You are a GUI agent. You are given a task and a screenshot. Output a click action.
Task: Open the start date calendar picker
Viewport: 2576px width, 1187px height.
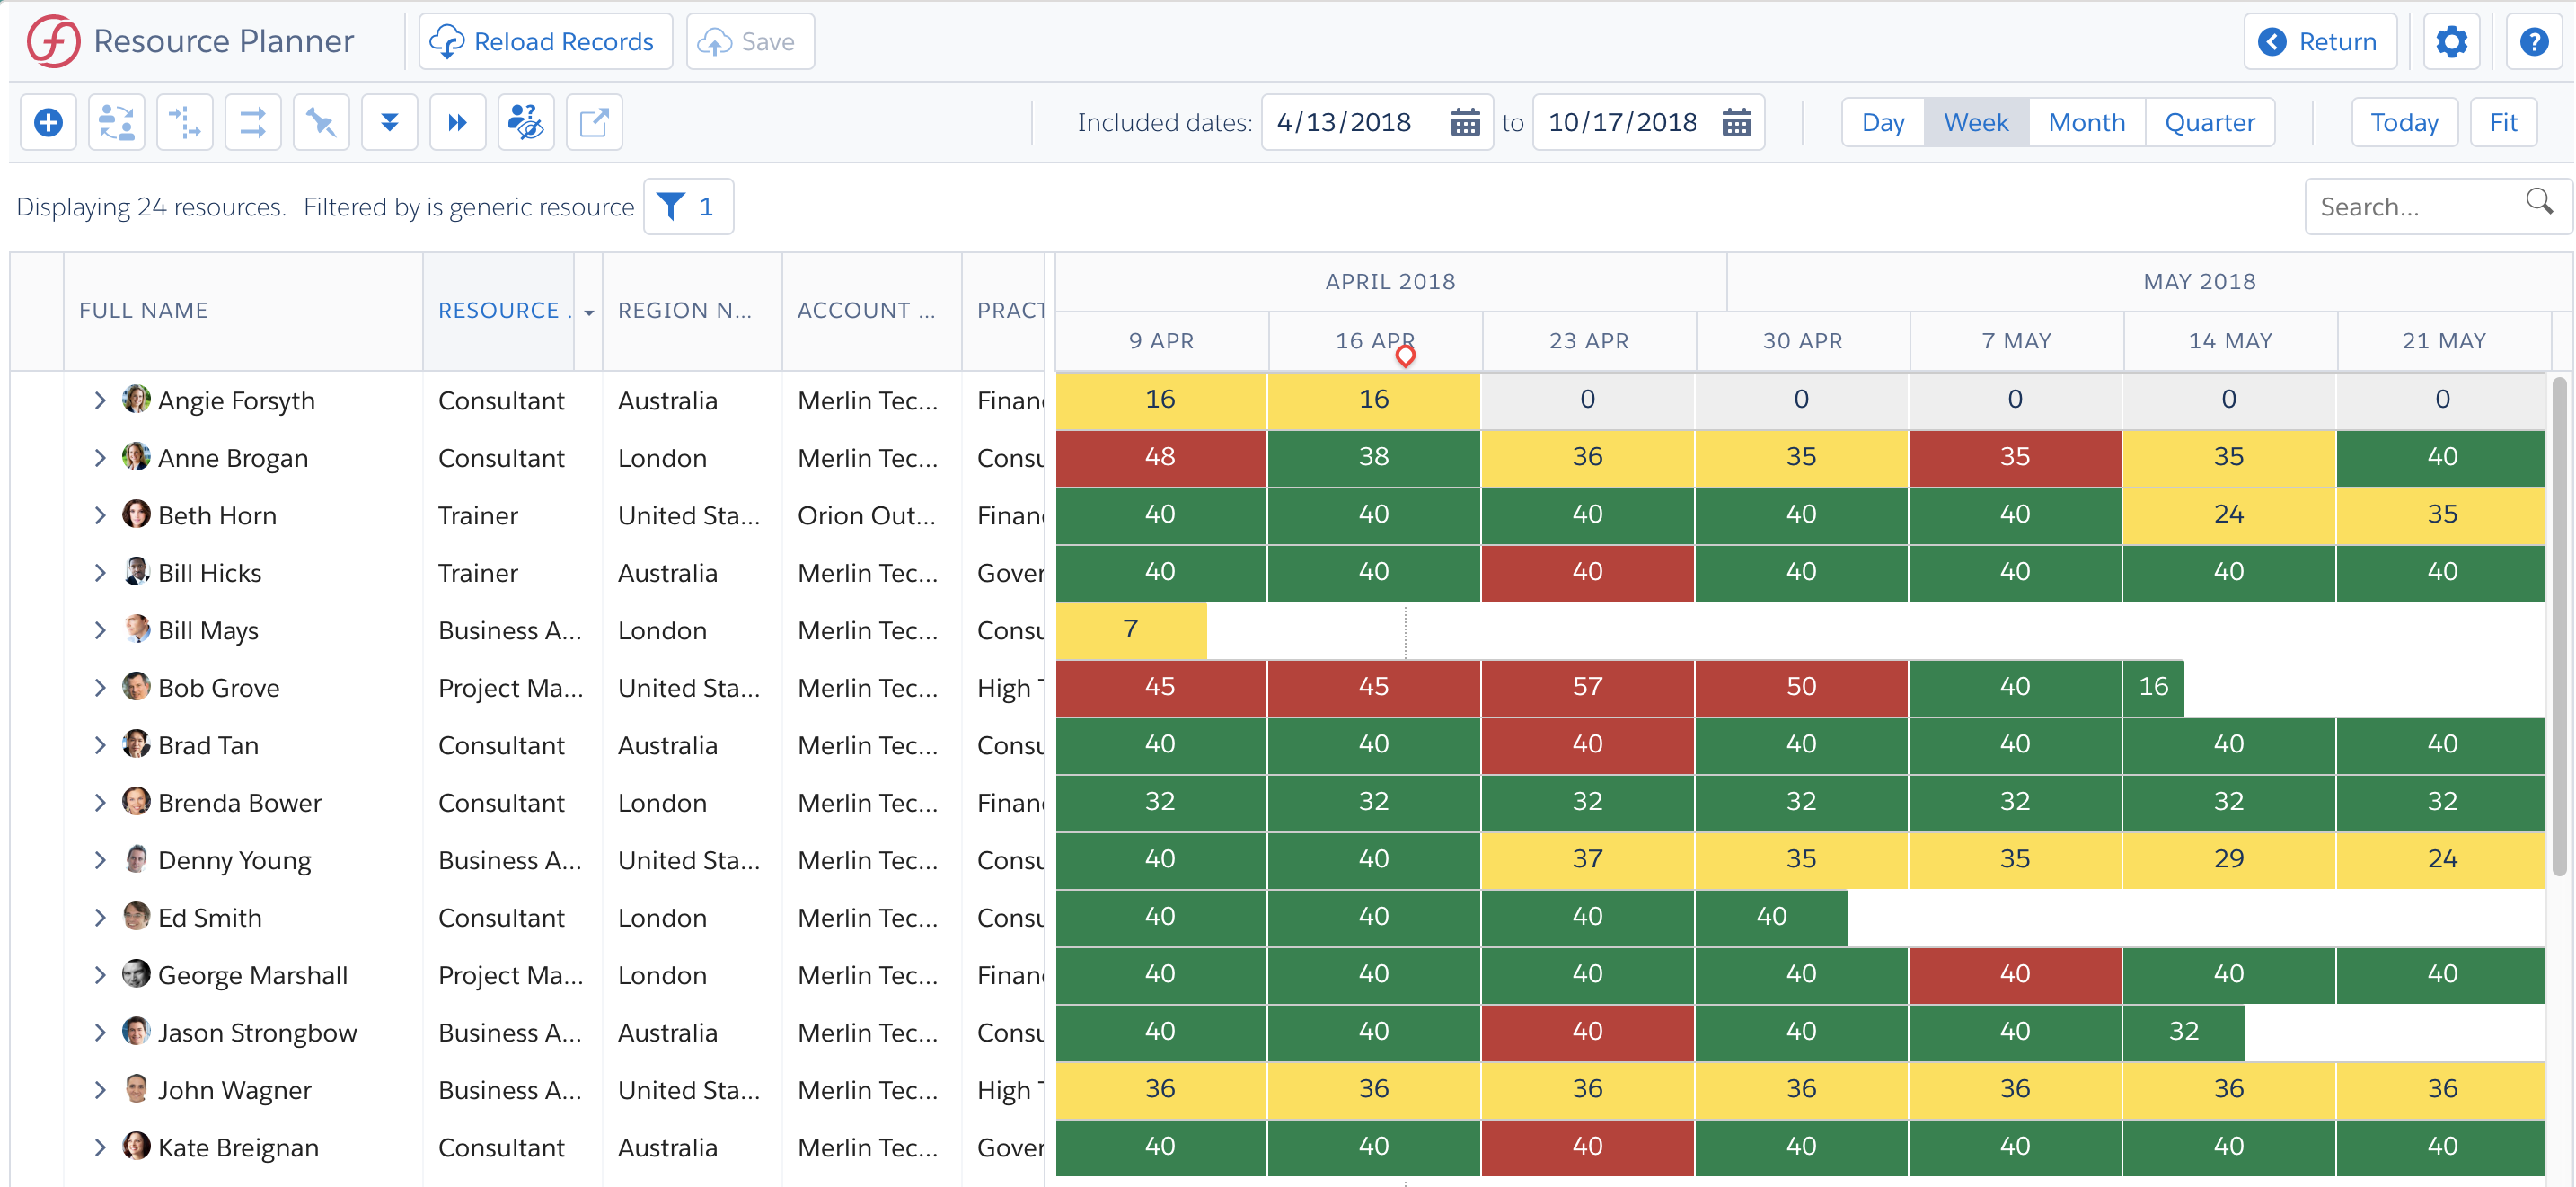pos(1465,123)
